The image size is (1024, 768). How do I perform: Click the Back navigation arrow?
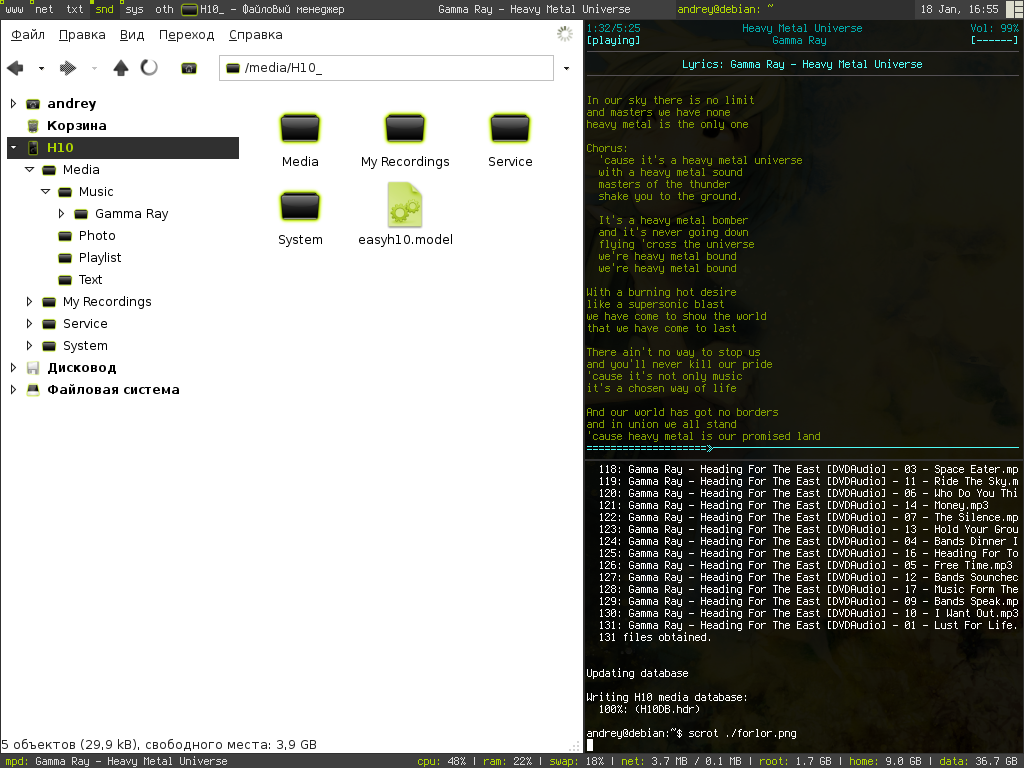pyautogui.click(x=15, y=68)
